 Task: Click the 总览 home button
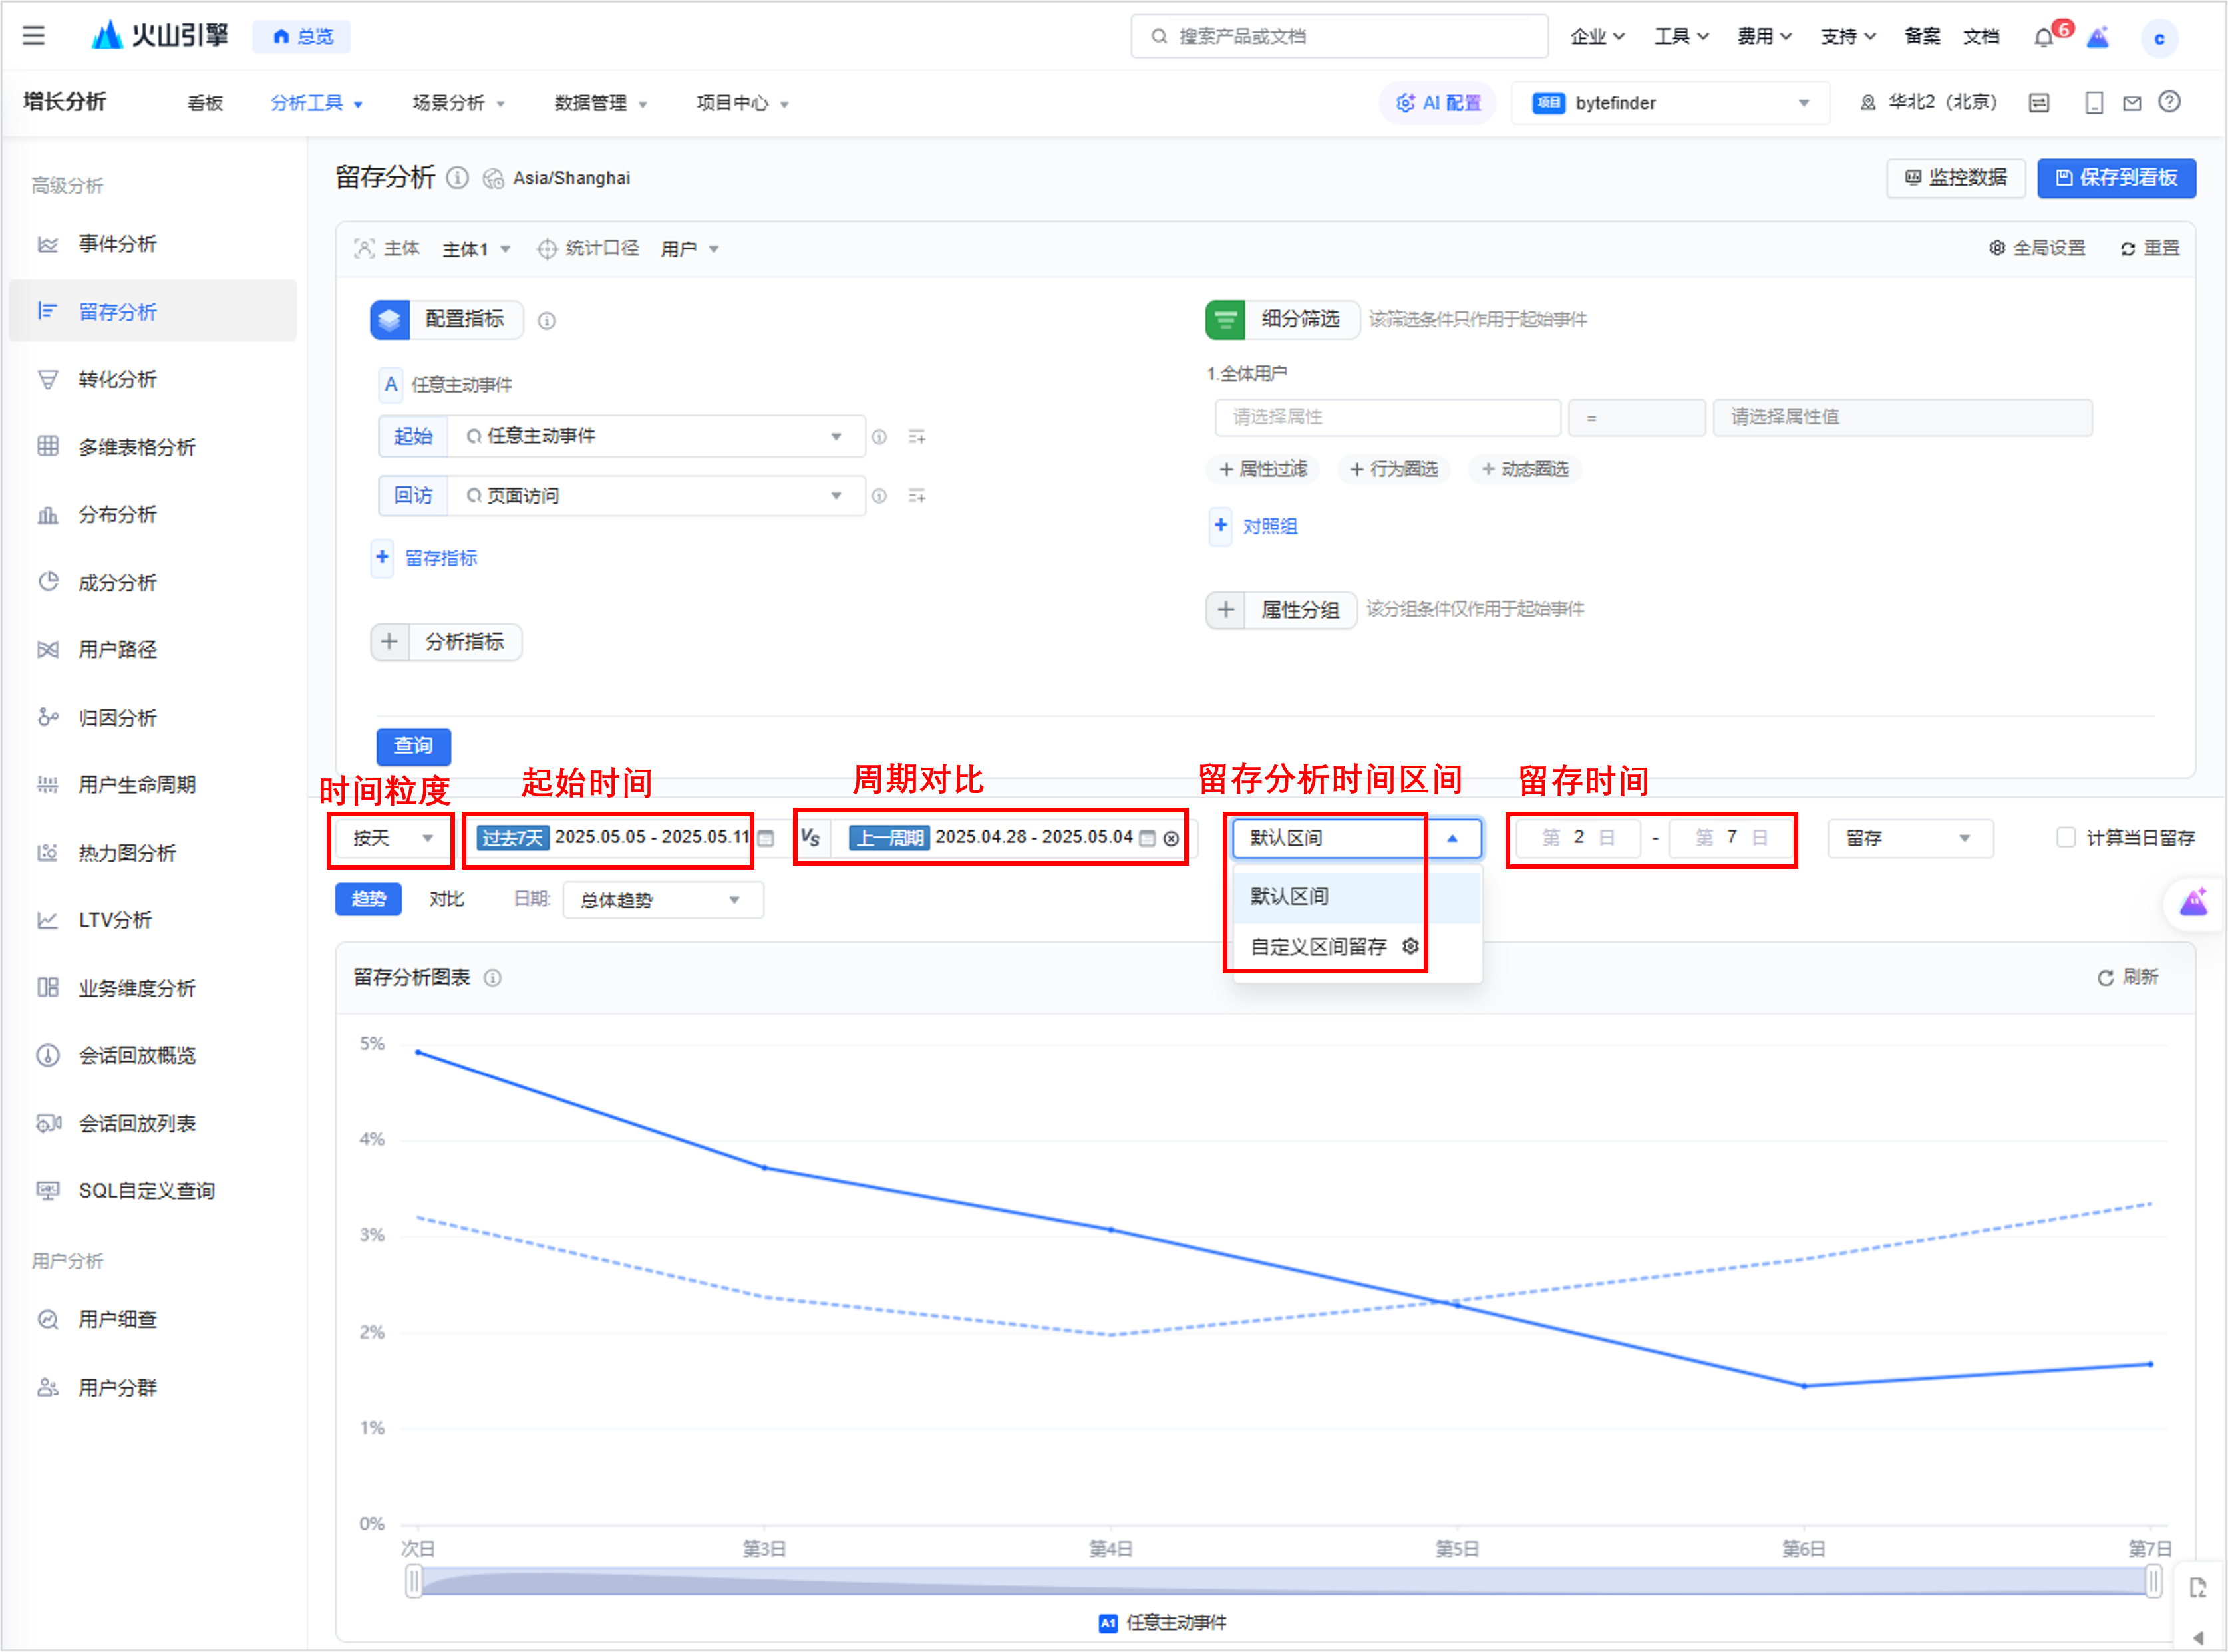pos(302,37)
